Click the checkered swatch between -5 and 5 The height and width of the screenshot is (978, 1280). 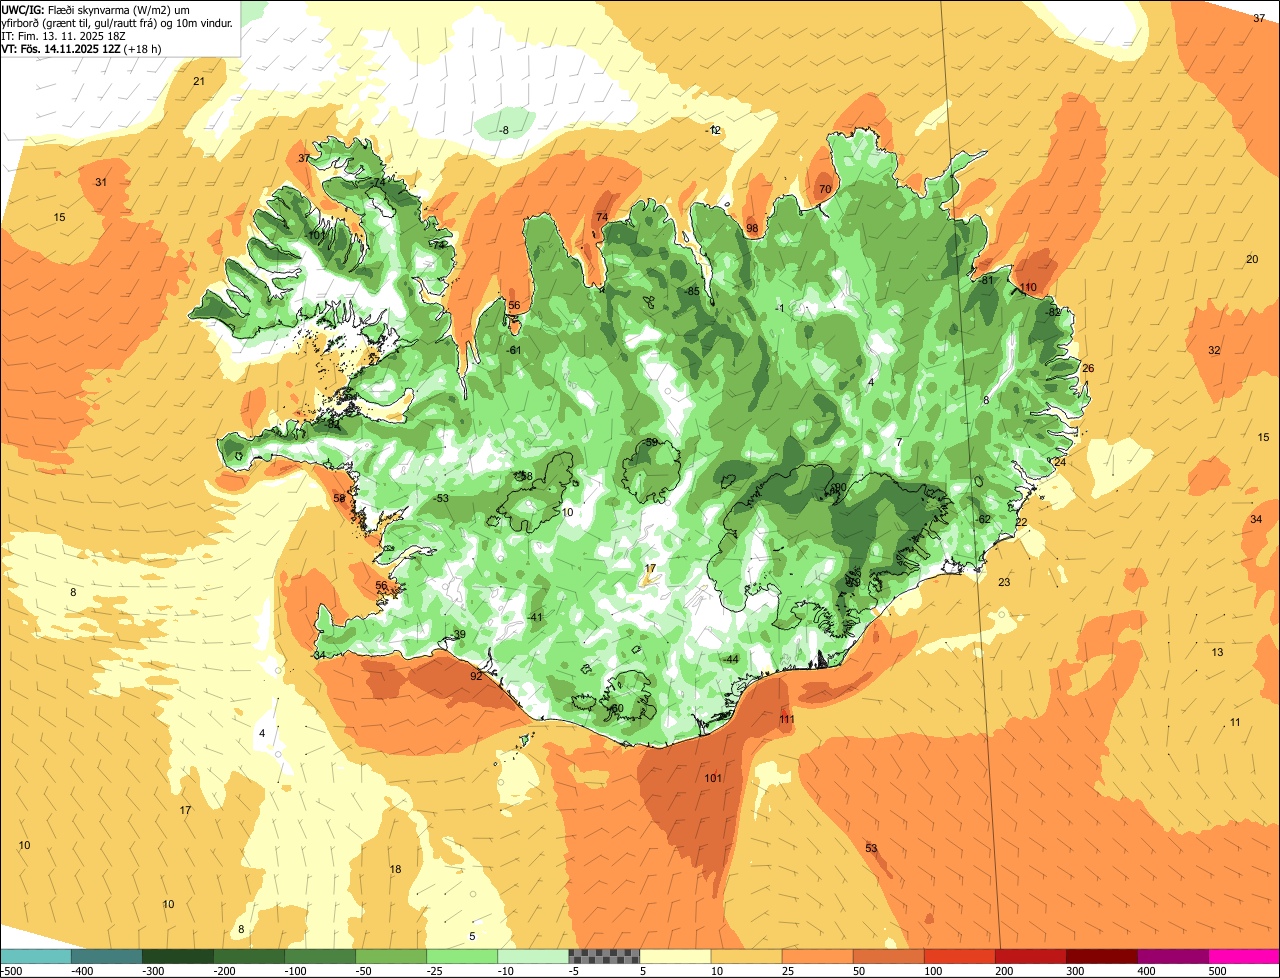tap(604, 955)
